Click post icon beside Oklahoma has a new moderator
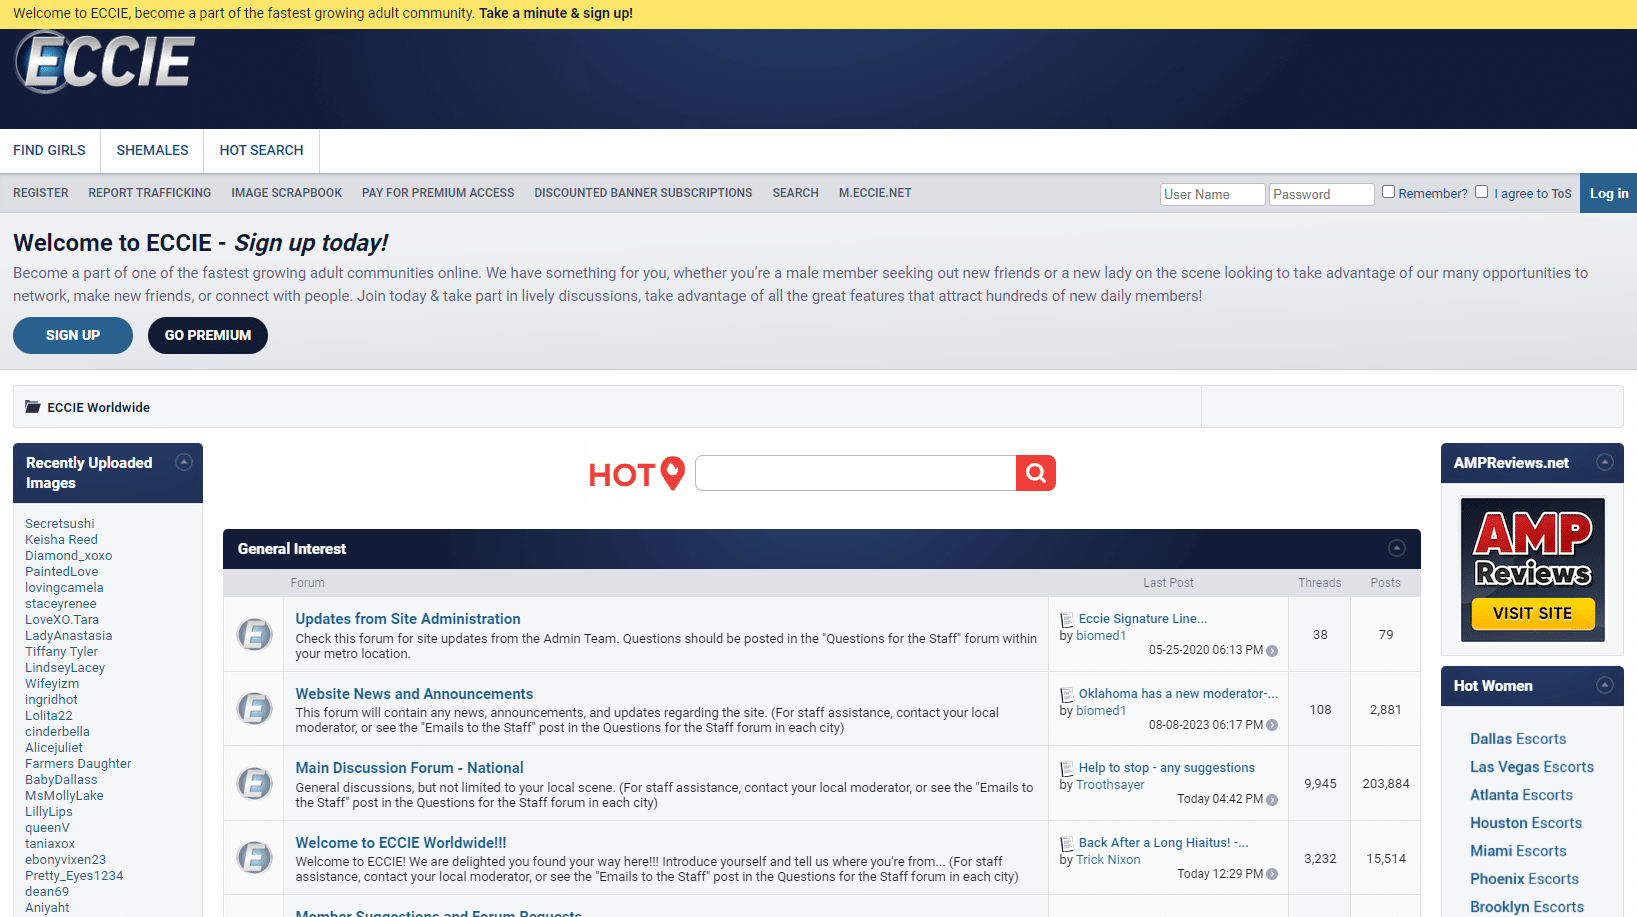Screen dimensions: 1637x917 click(1067, 695)
